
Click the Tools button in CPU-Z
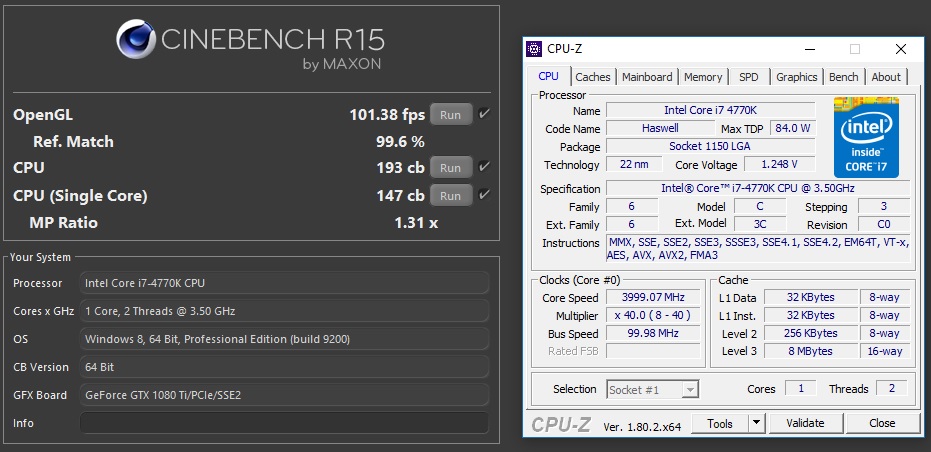coord(720,423)
